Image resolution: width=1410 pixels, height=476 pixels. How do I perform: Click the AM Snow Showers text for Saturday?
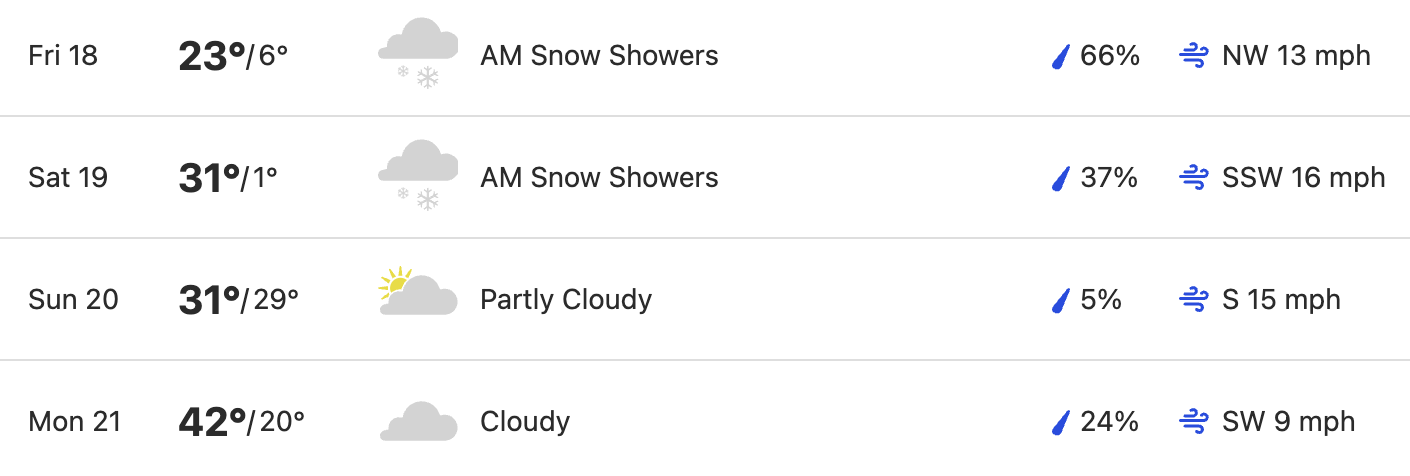[599, 177]
